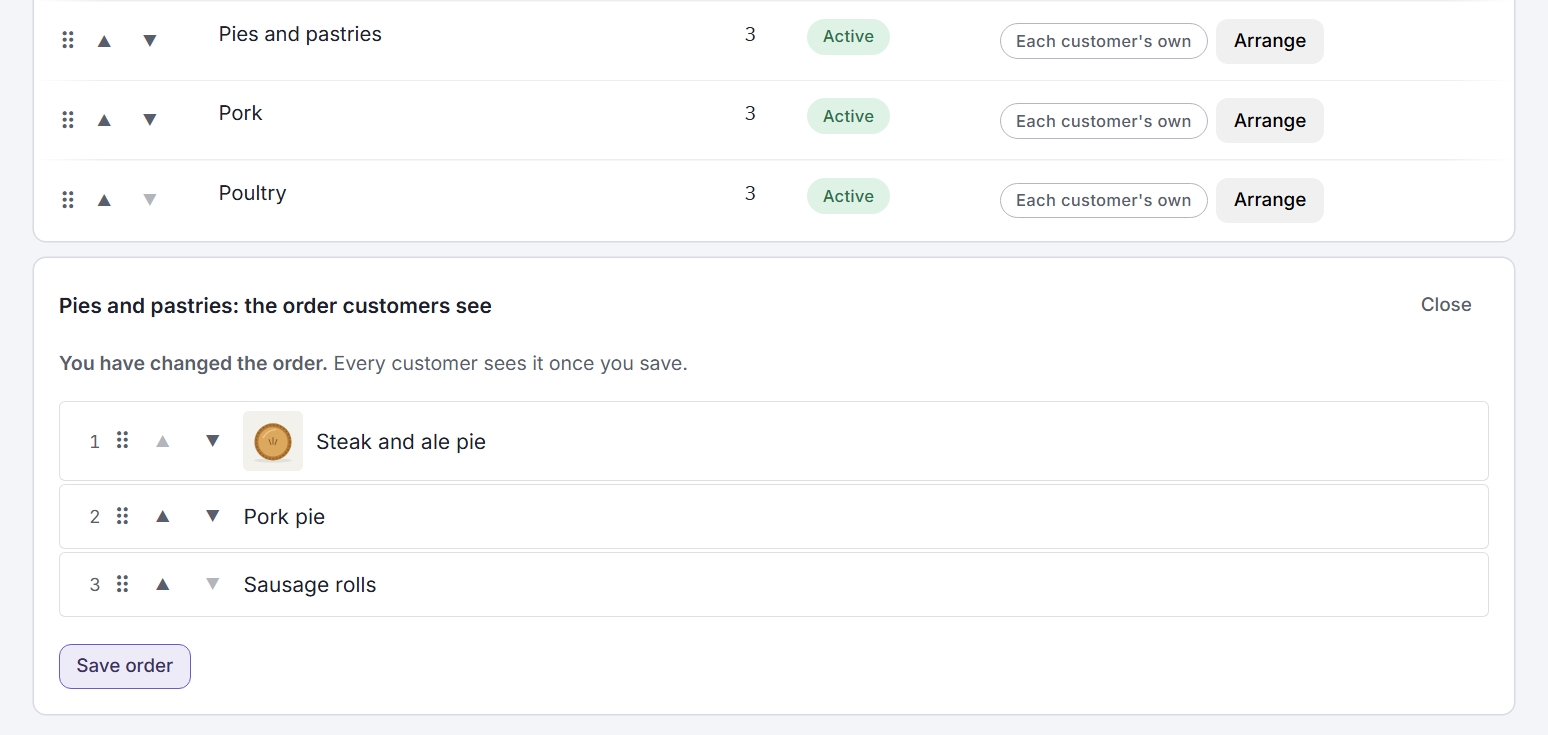Grab the drag handle for Poultry category
The image size is (1548, 735).
[68, 200]
